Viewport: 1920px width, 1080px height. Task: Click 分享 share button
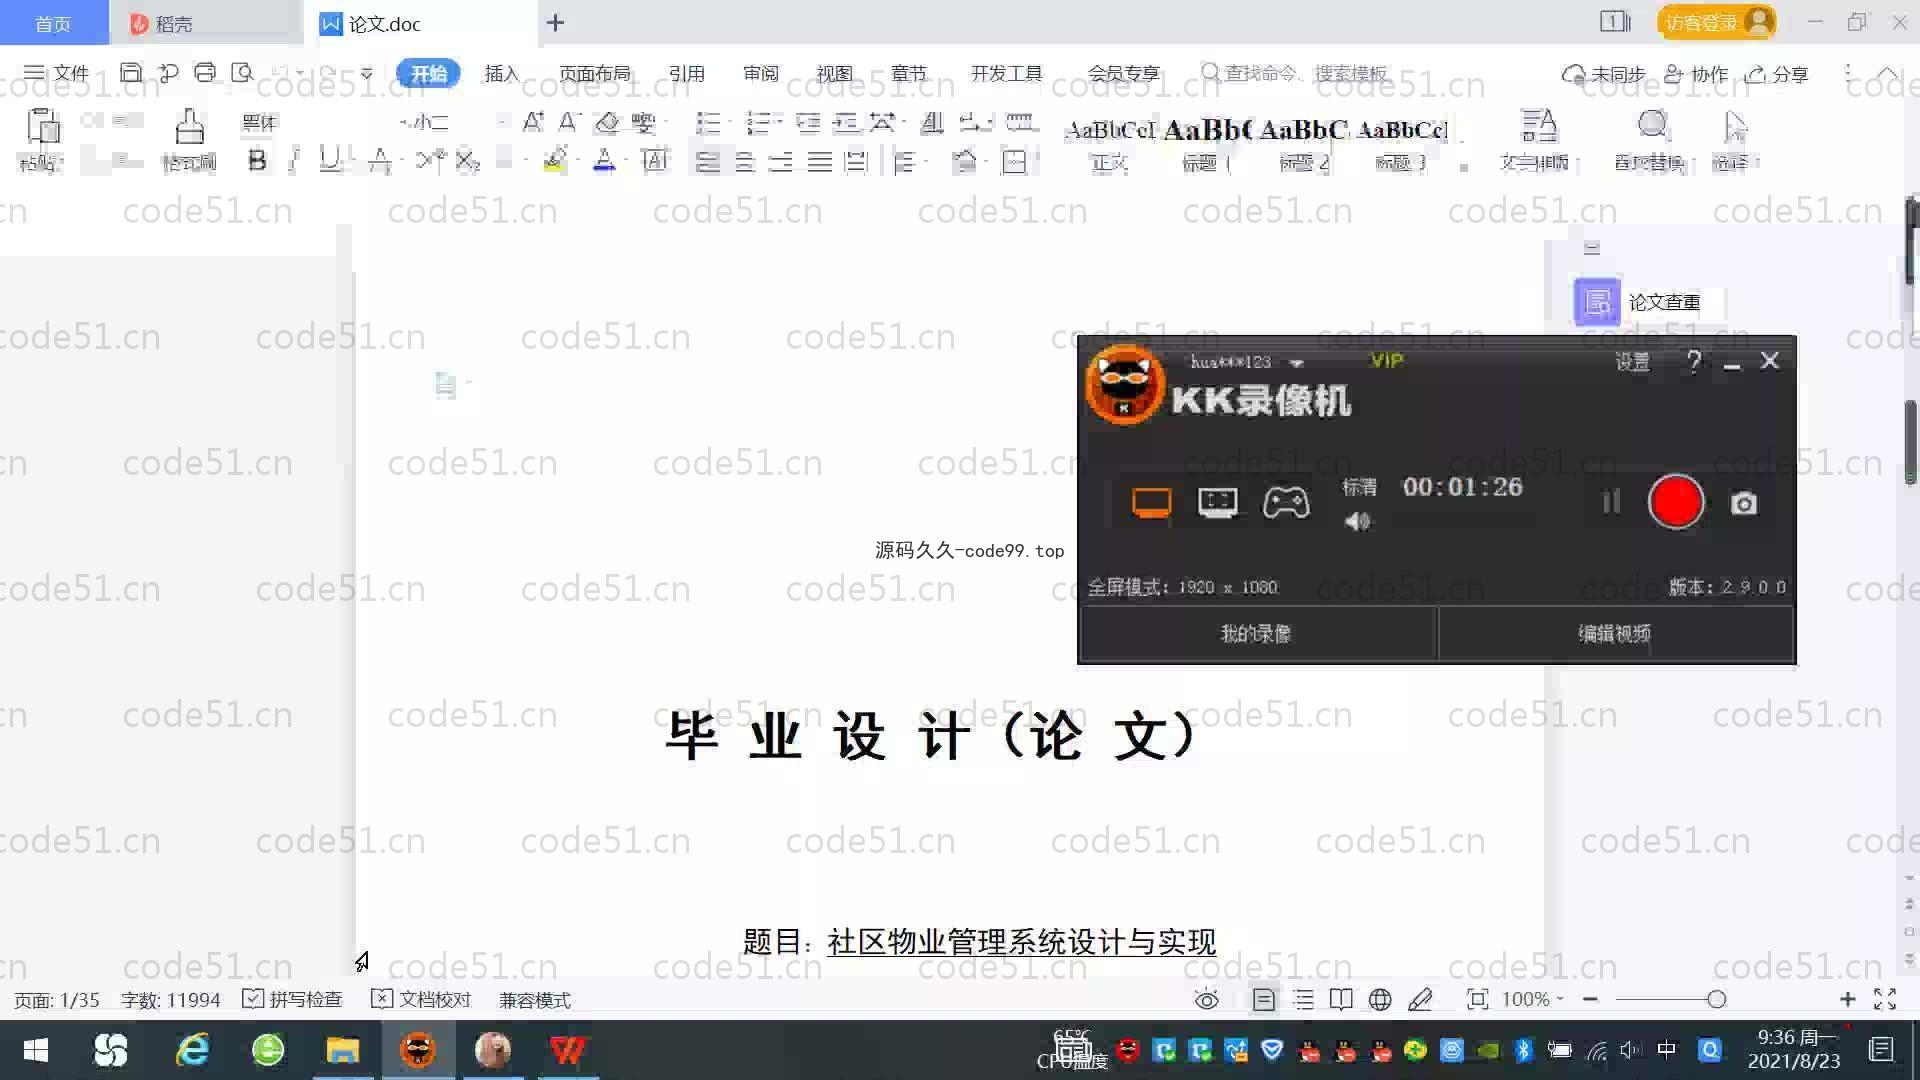1777,74
